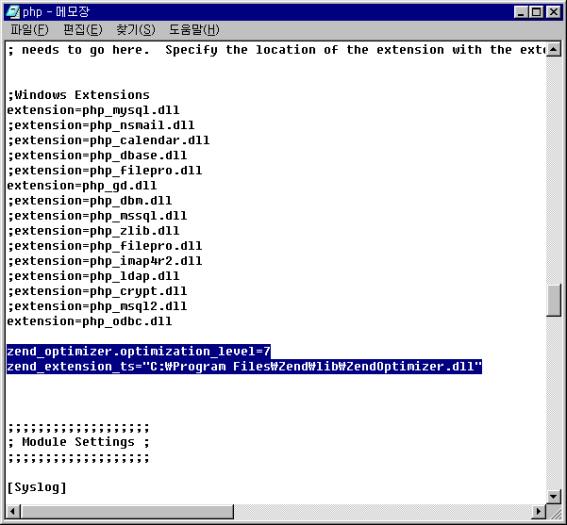Click the vertical scrollbar down arrow
This screenshot has height=525, width=567.
tap(553, 496)
